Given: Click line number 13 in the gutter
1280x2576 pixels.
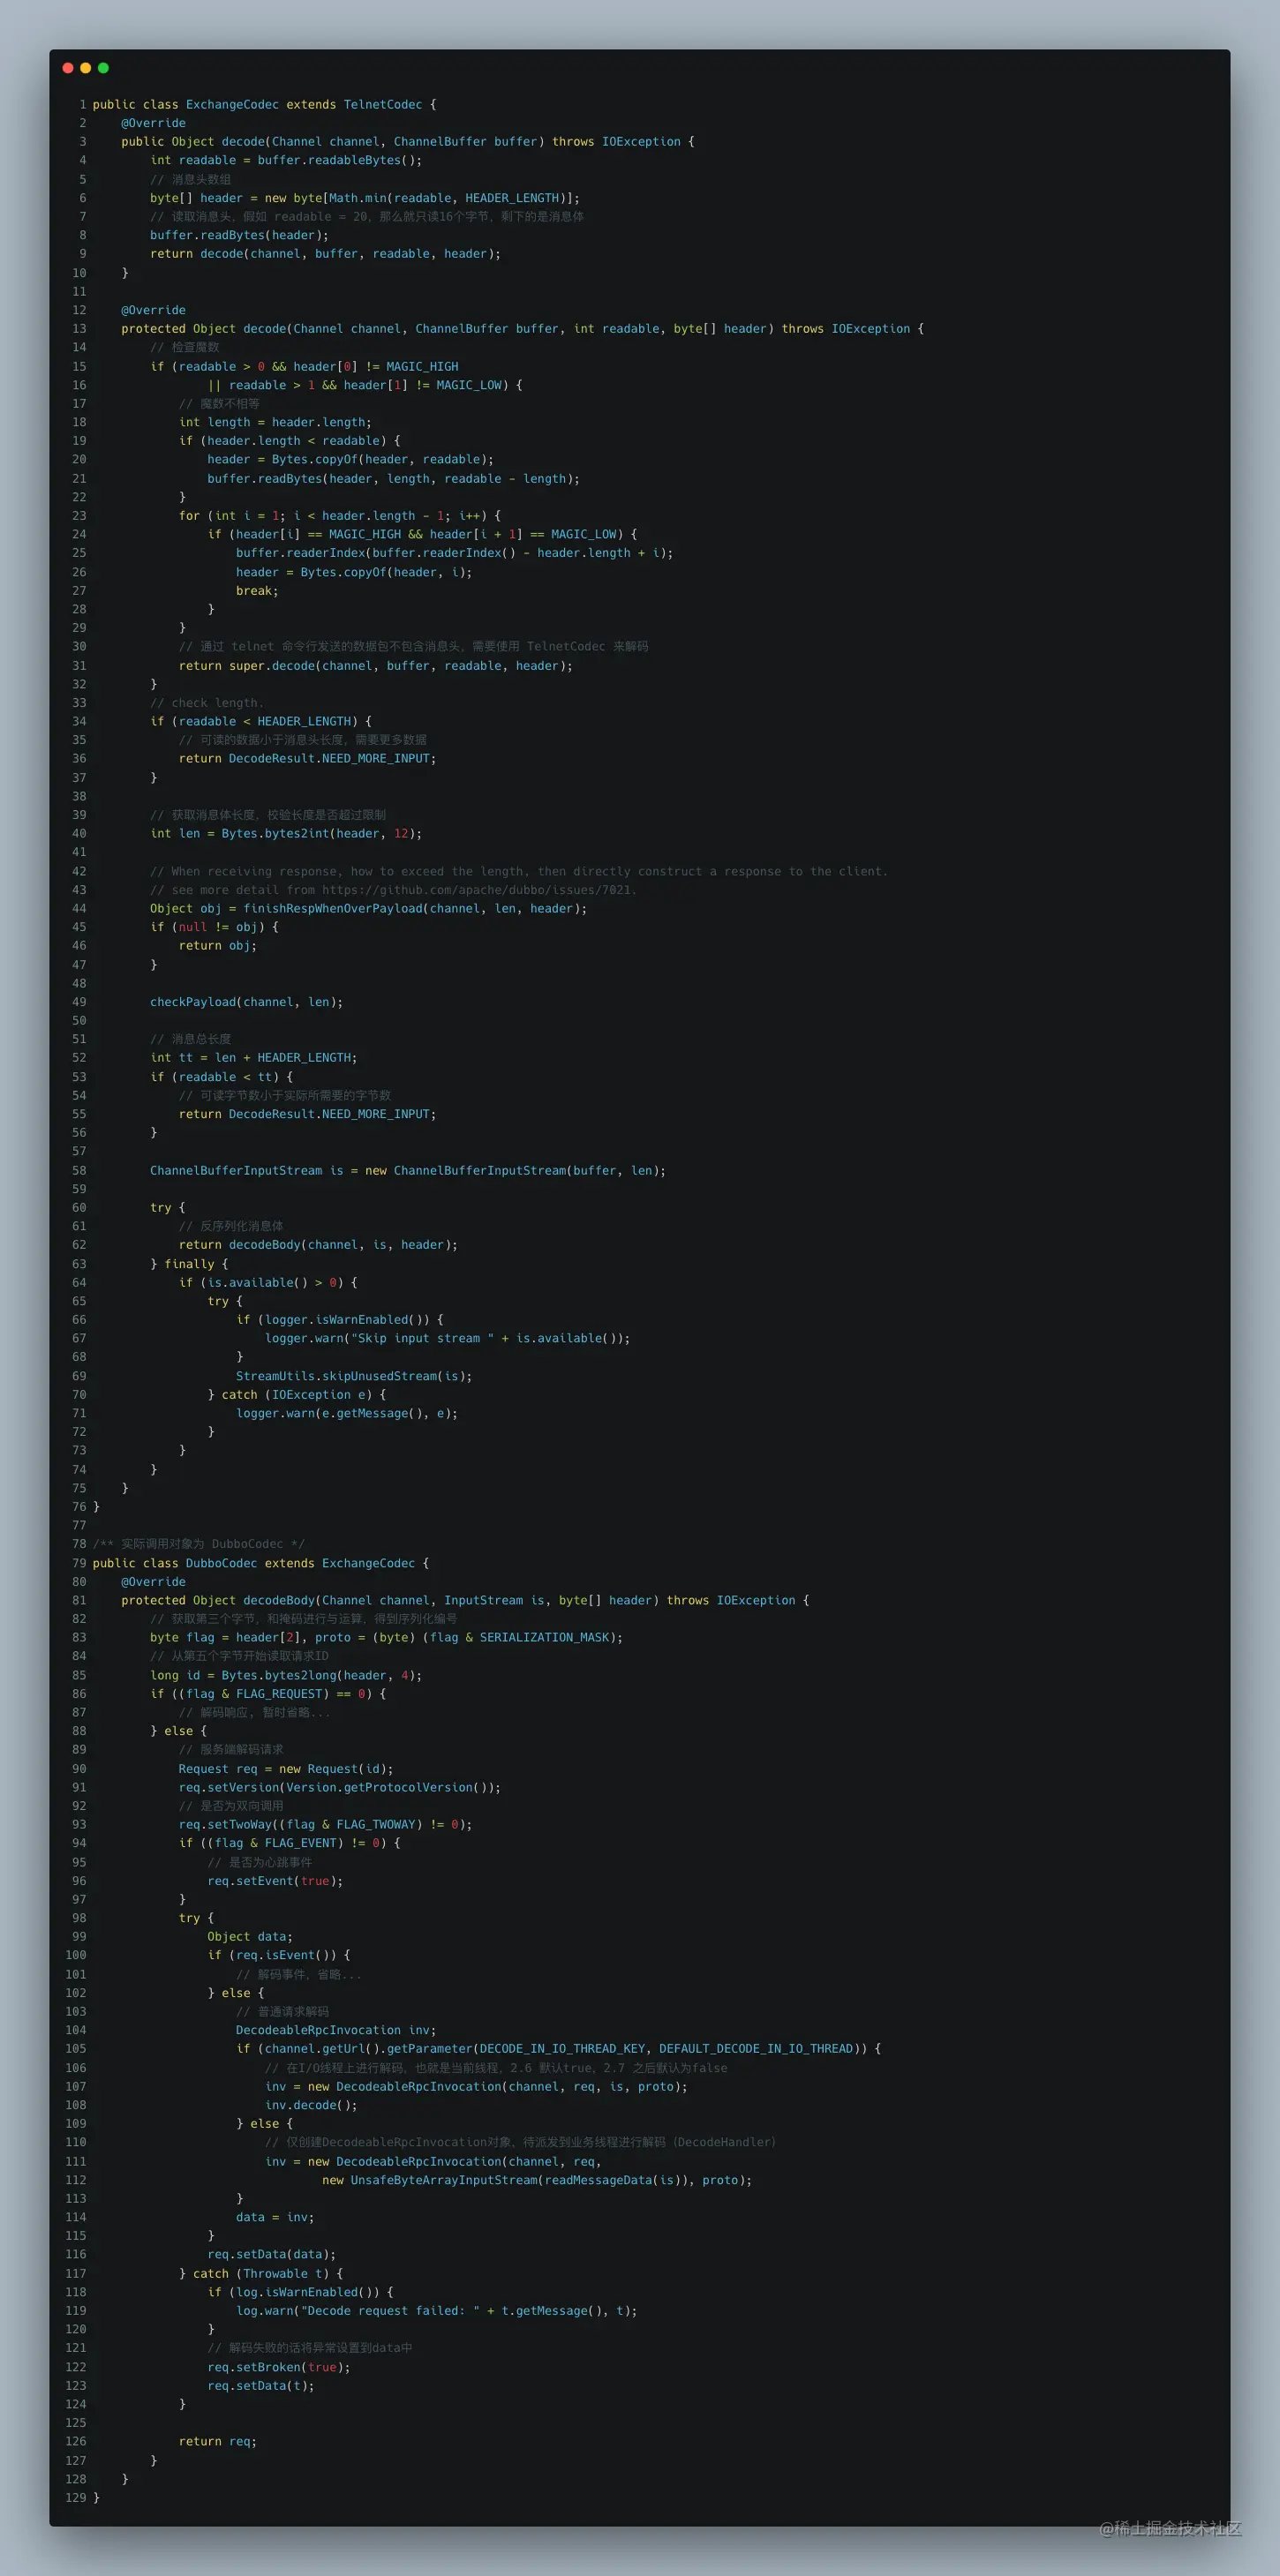Looking at the screenshot, I should 79,329.
